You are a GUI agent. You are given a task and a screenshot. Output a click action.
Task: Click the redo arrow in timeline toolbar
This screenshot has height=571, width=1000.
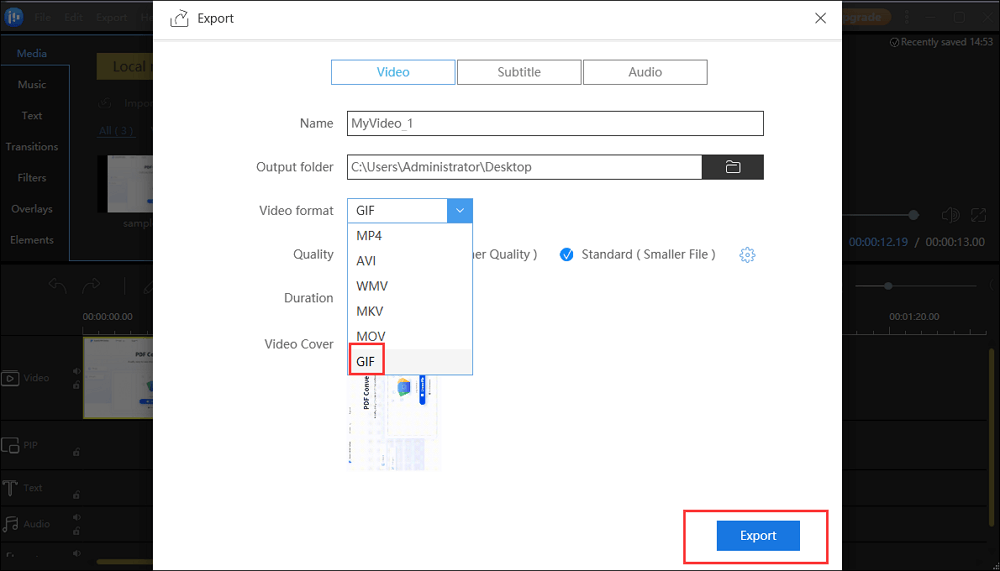(91, 287)
